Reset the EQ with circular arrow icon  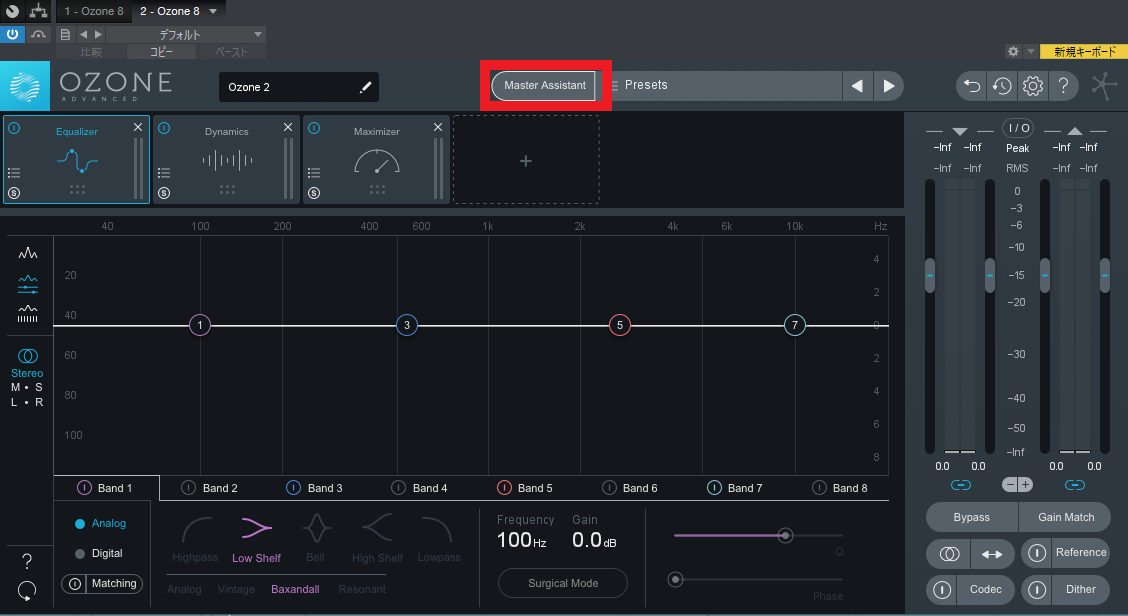tap(27, 591)
